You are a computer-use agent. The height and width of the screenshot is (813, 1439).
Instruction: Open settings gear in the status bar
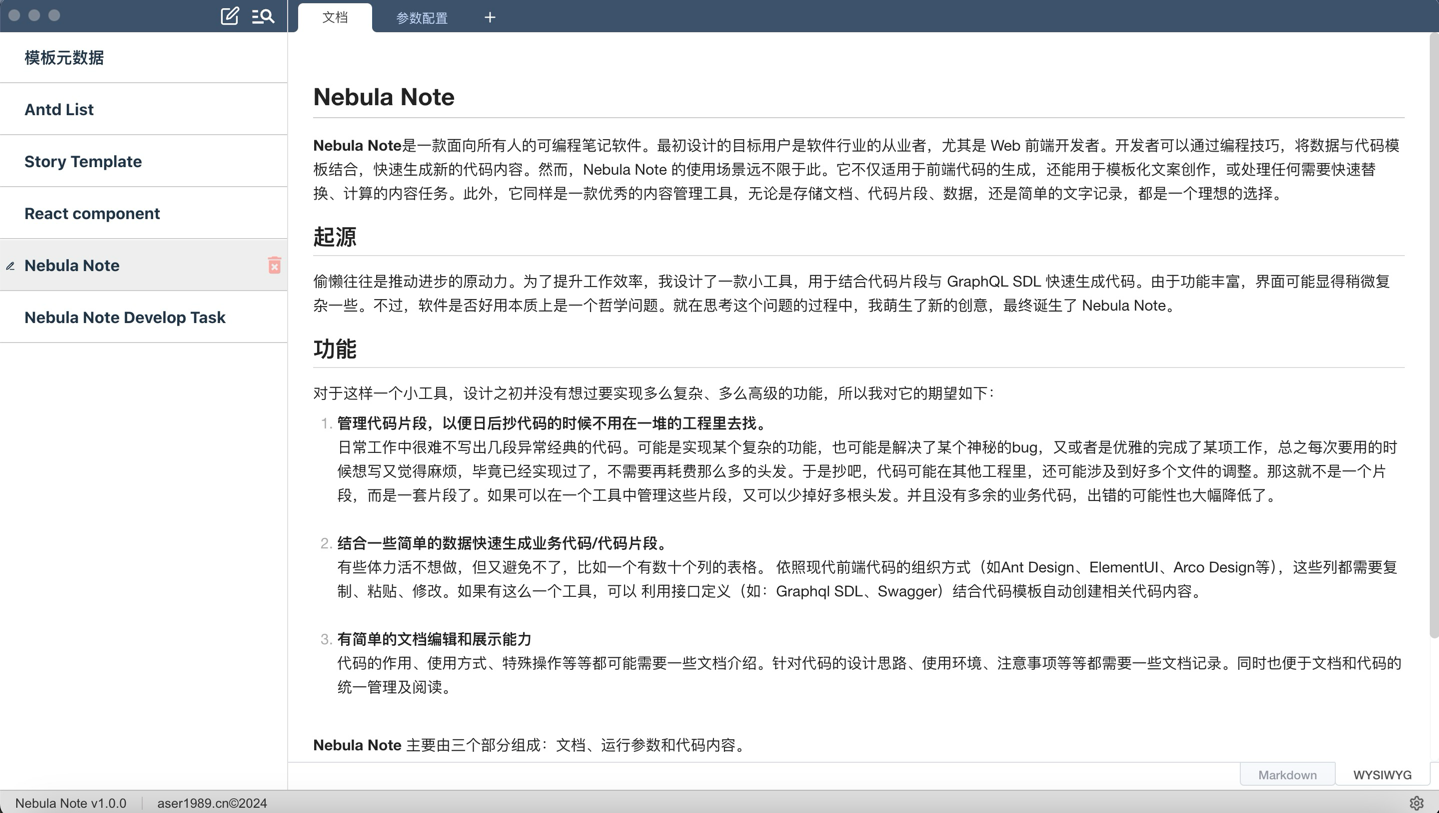click(1416, 803)
